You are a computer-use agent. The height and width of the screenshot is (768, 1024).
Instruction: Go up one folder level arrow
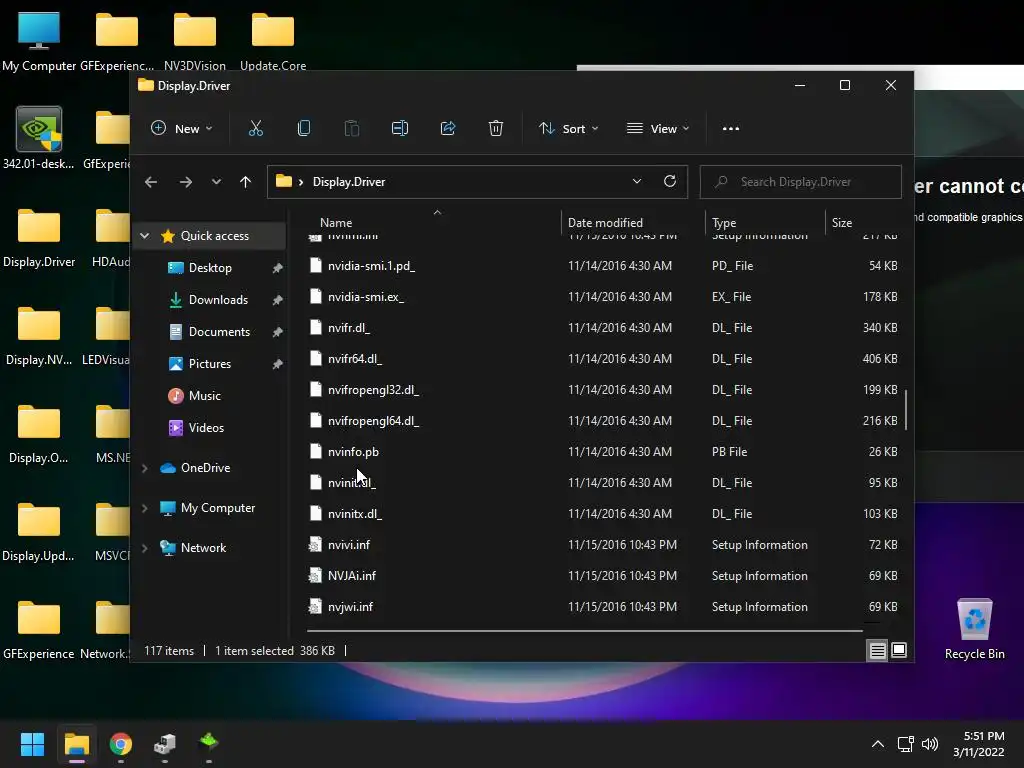coord(246,182)
